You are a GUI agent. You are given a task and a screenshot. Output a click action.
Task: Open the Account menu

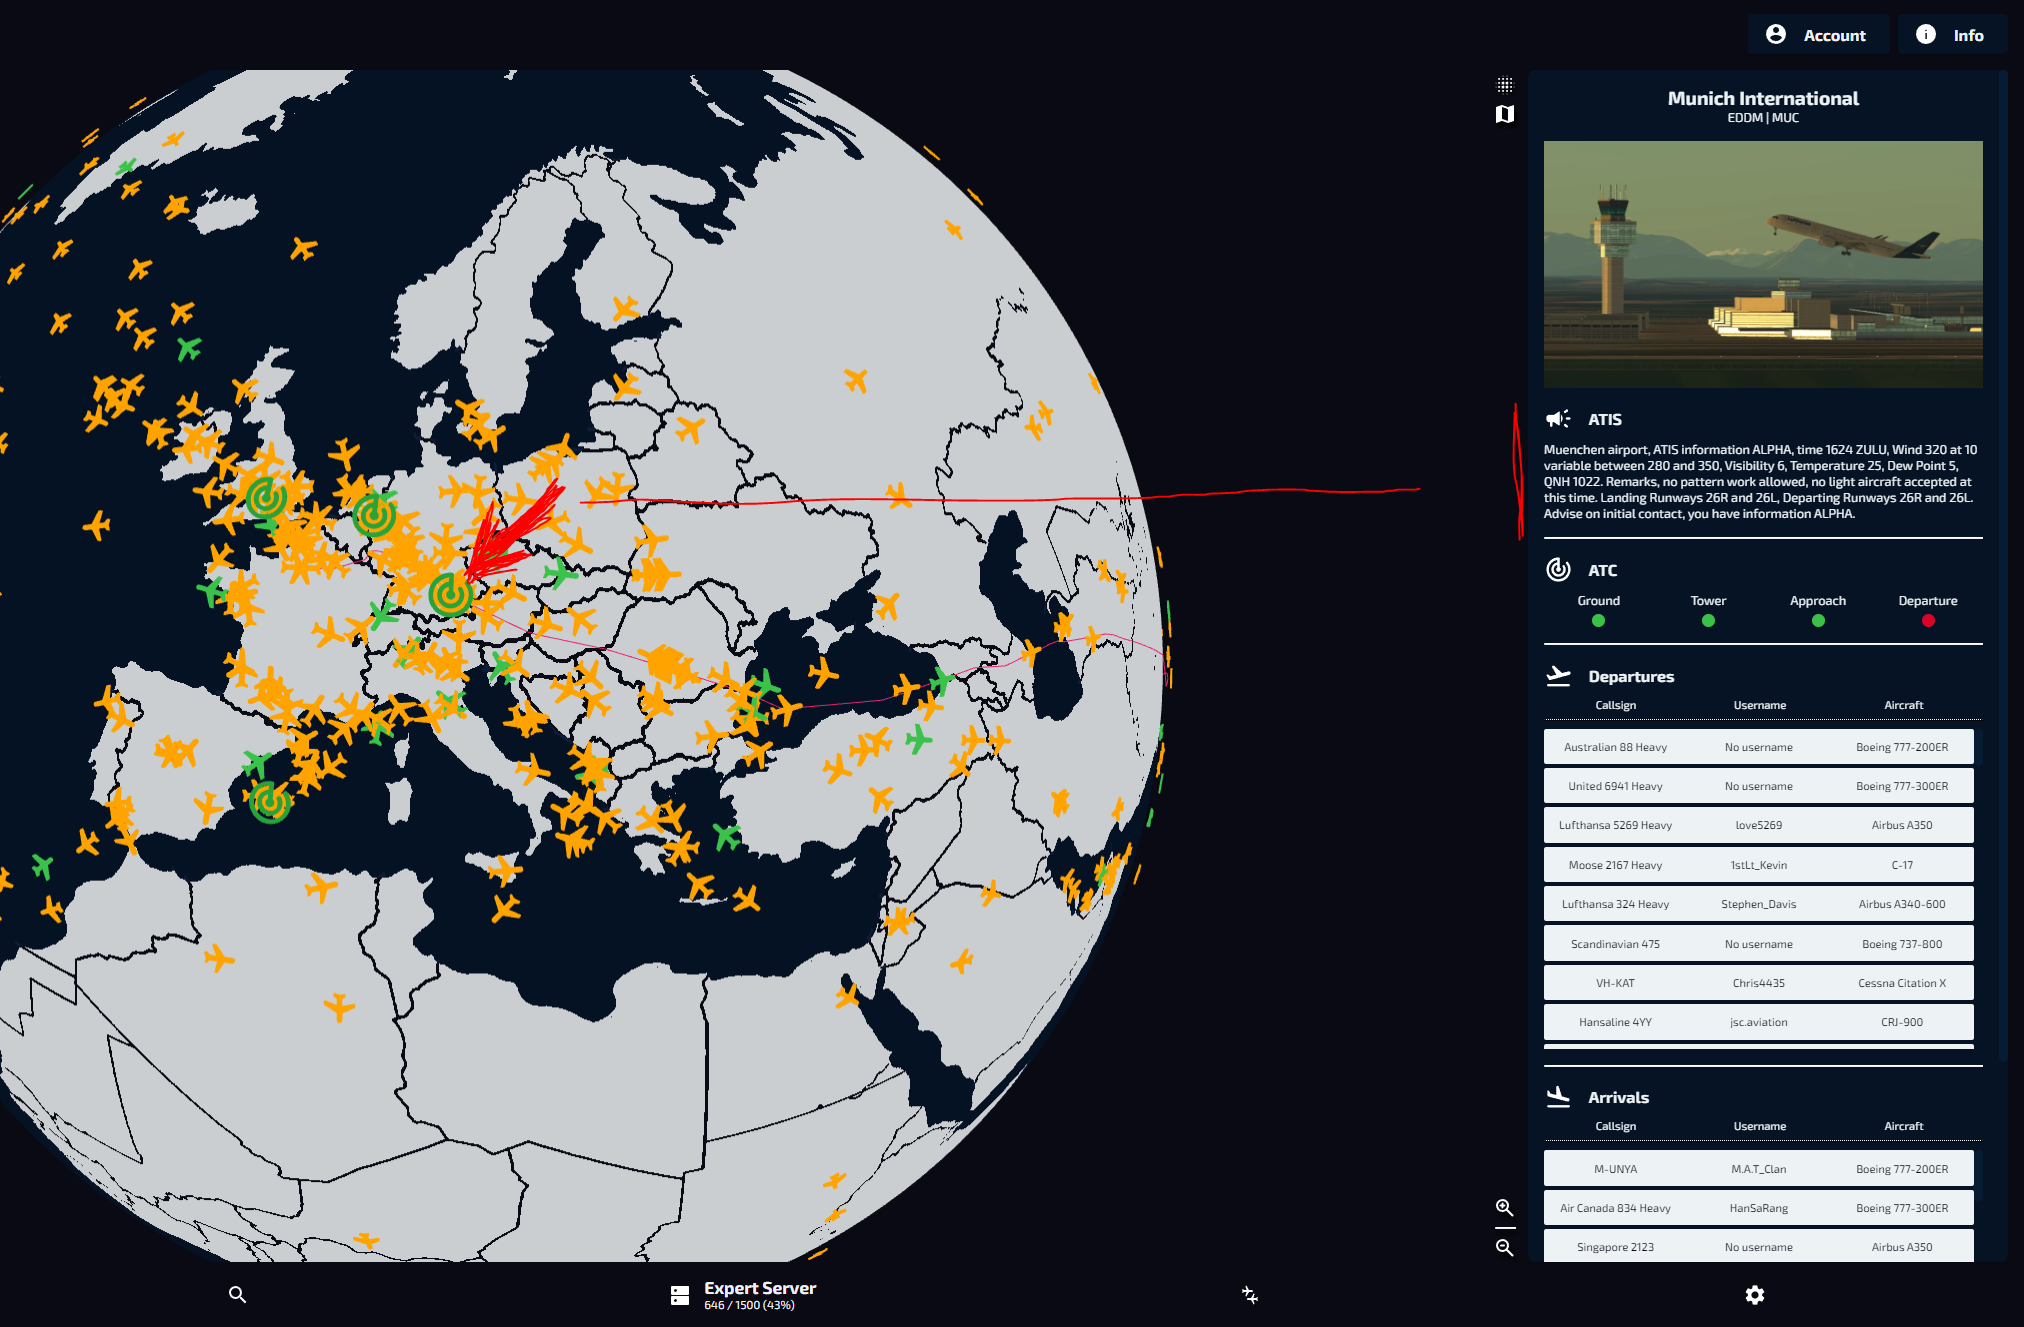(x=1817, y=35)
